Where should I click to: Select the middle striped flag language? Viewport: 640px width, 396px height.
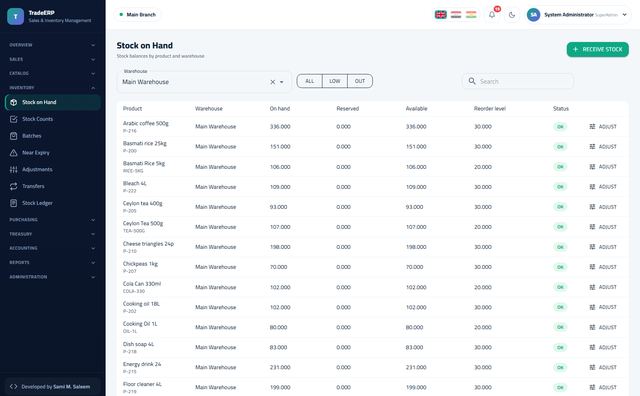[x=456, y=15]
